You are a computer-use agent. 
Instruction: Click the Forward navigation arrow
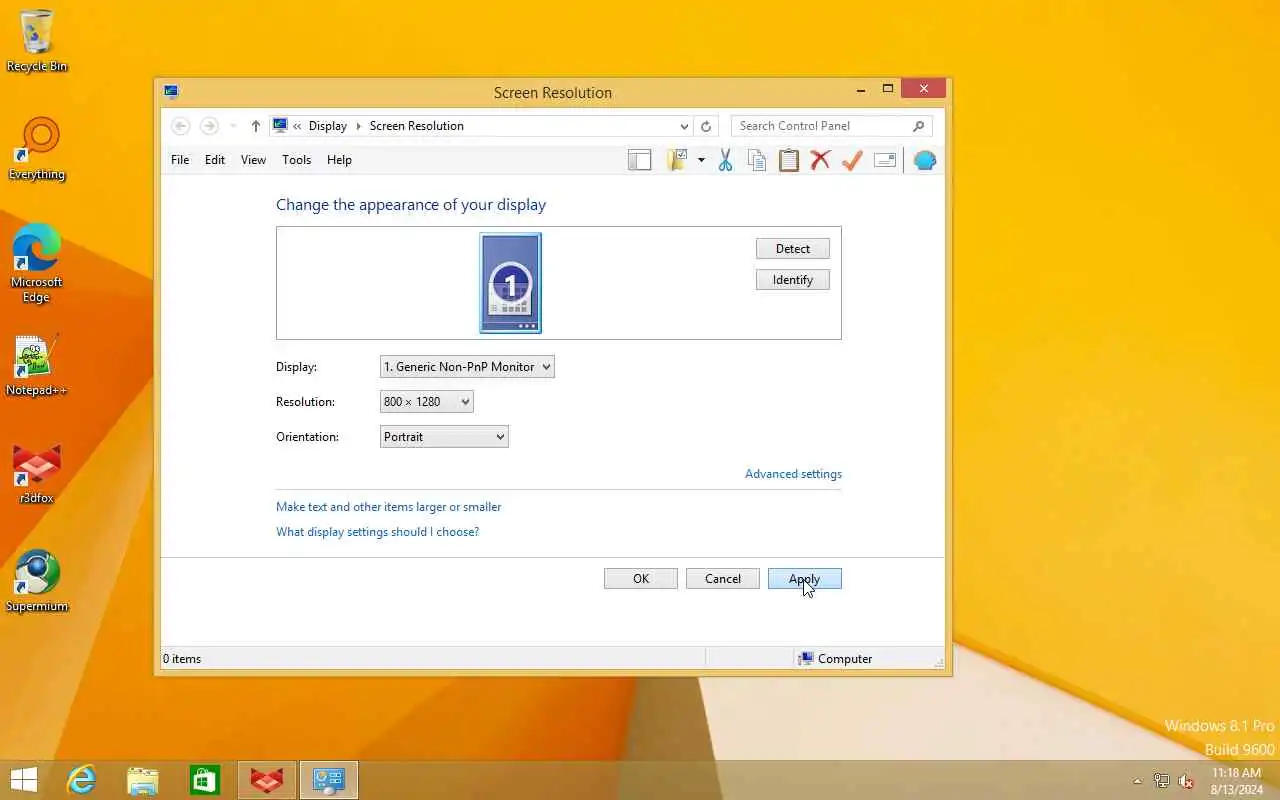(209, 126)
